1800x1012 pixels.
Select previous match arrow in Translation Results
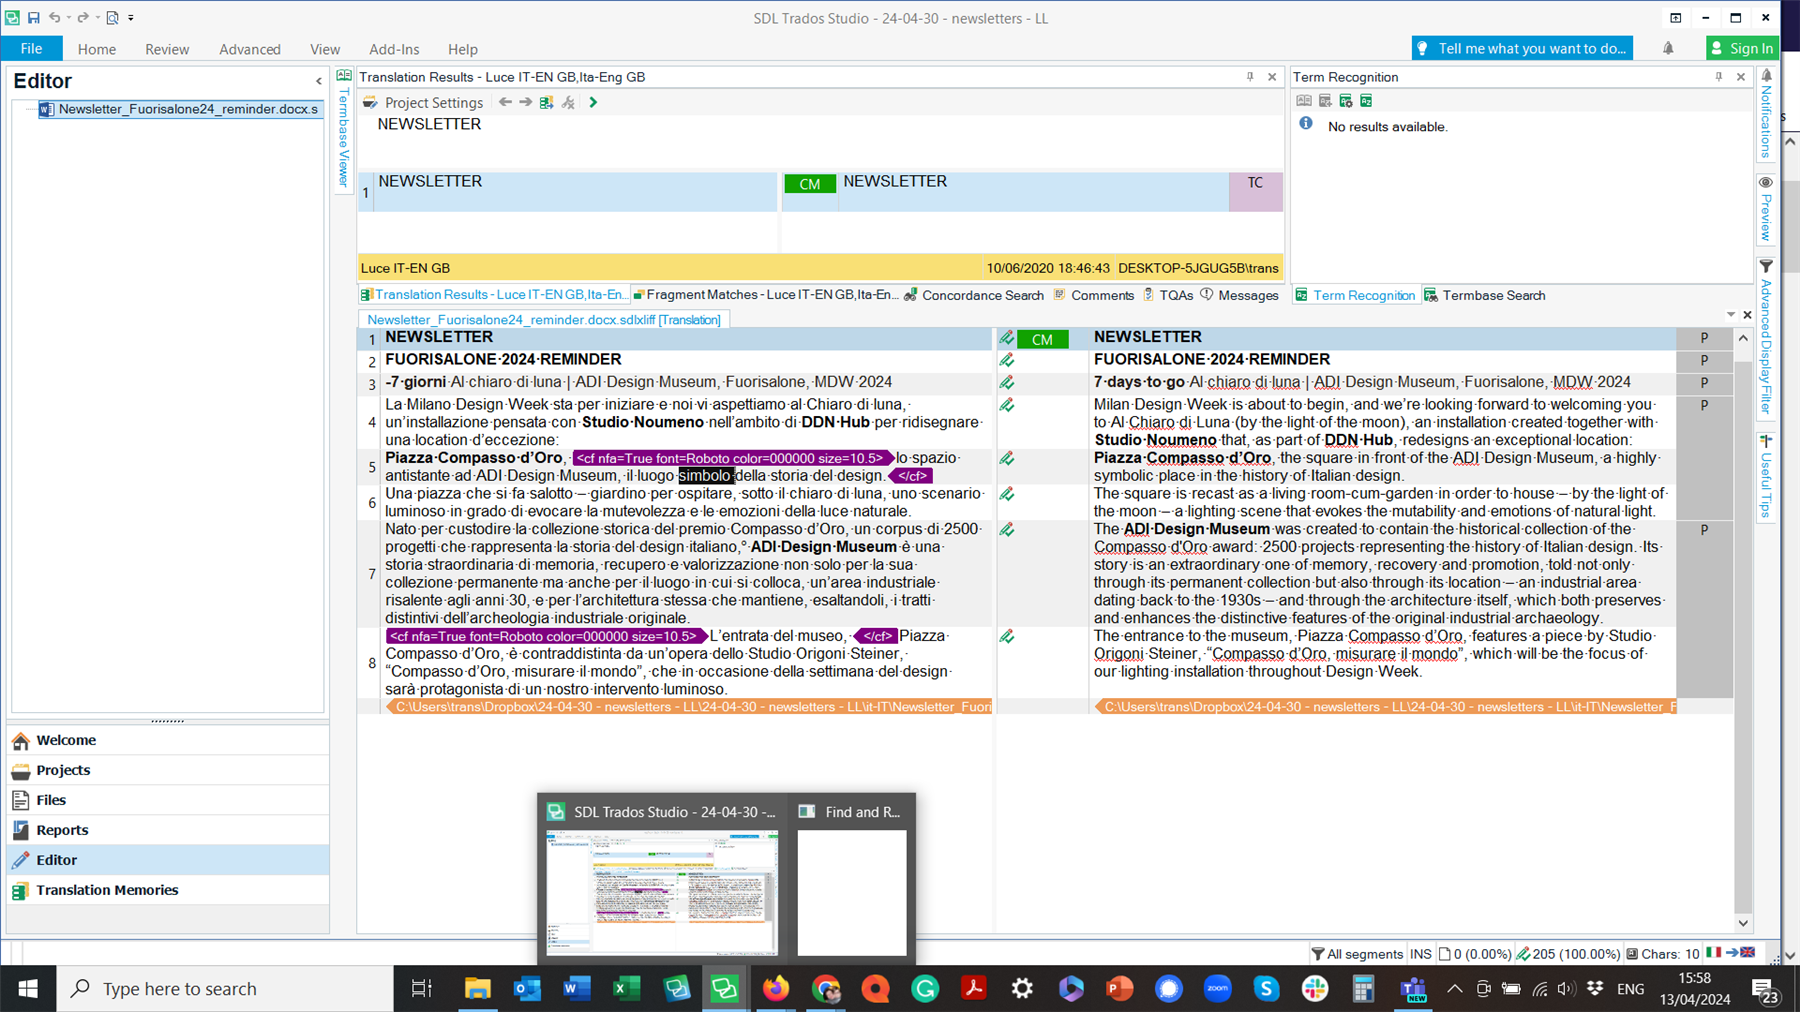click(505, 102)
